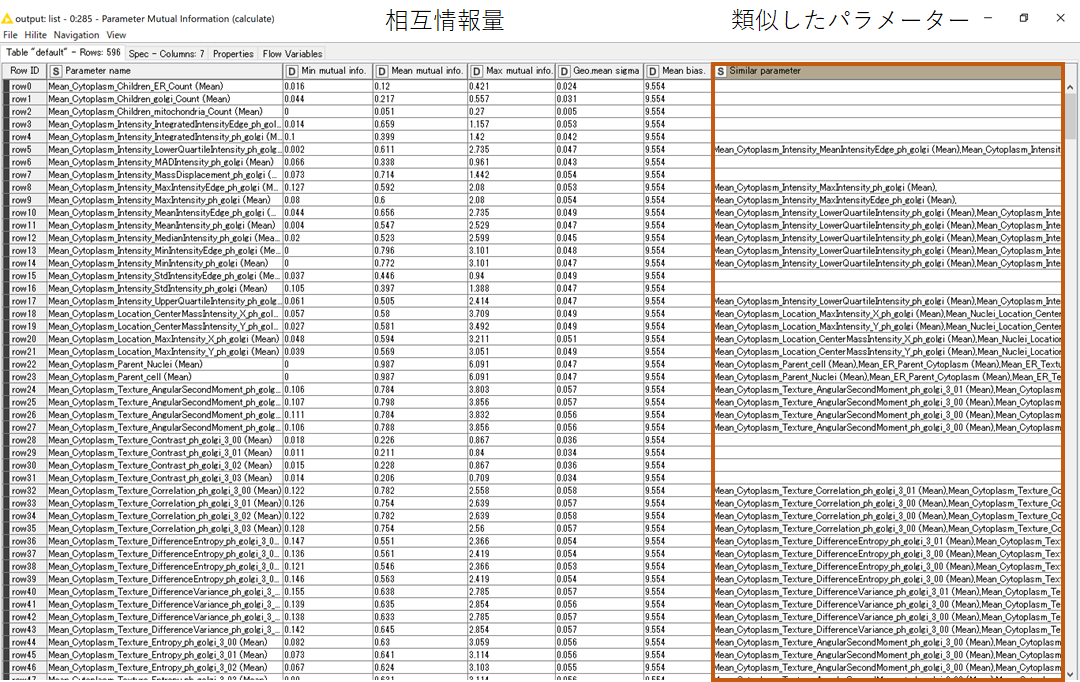Click the Geo.mean sigma column header
This screenshot has width=1080, height=682.
[x=599, y=71]
